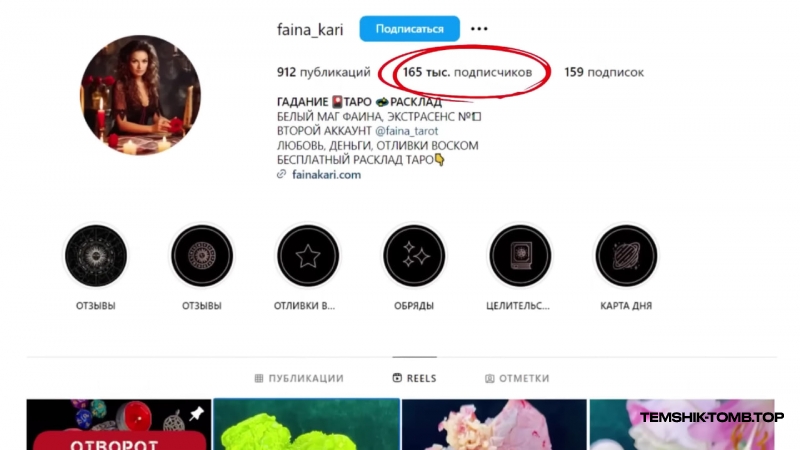
Task: View the 165 тыс. подписчиков list
Action: point(467,72)
